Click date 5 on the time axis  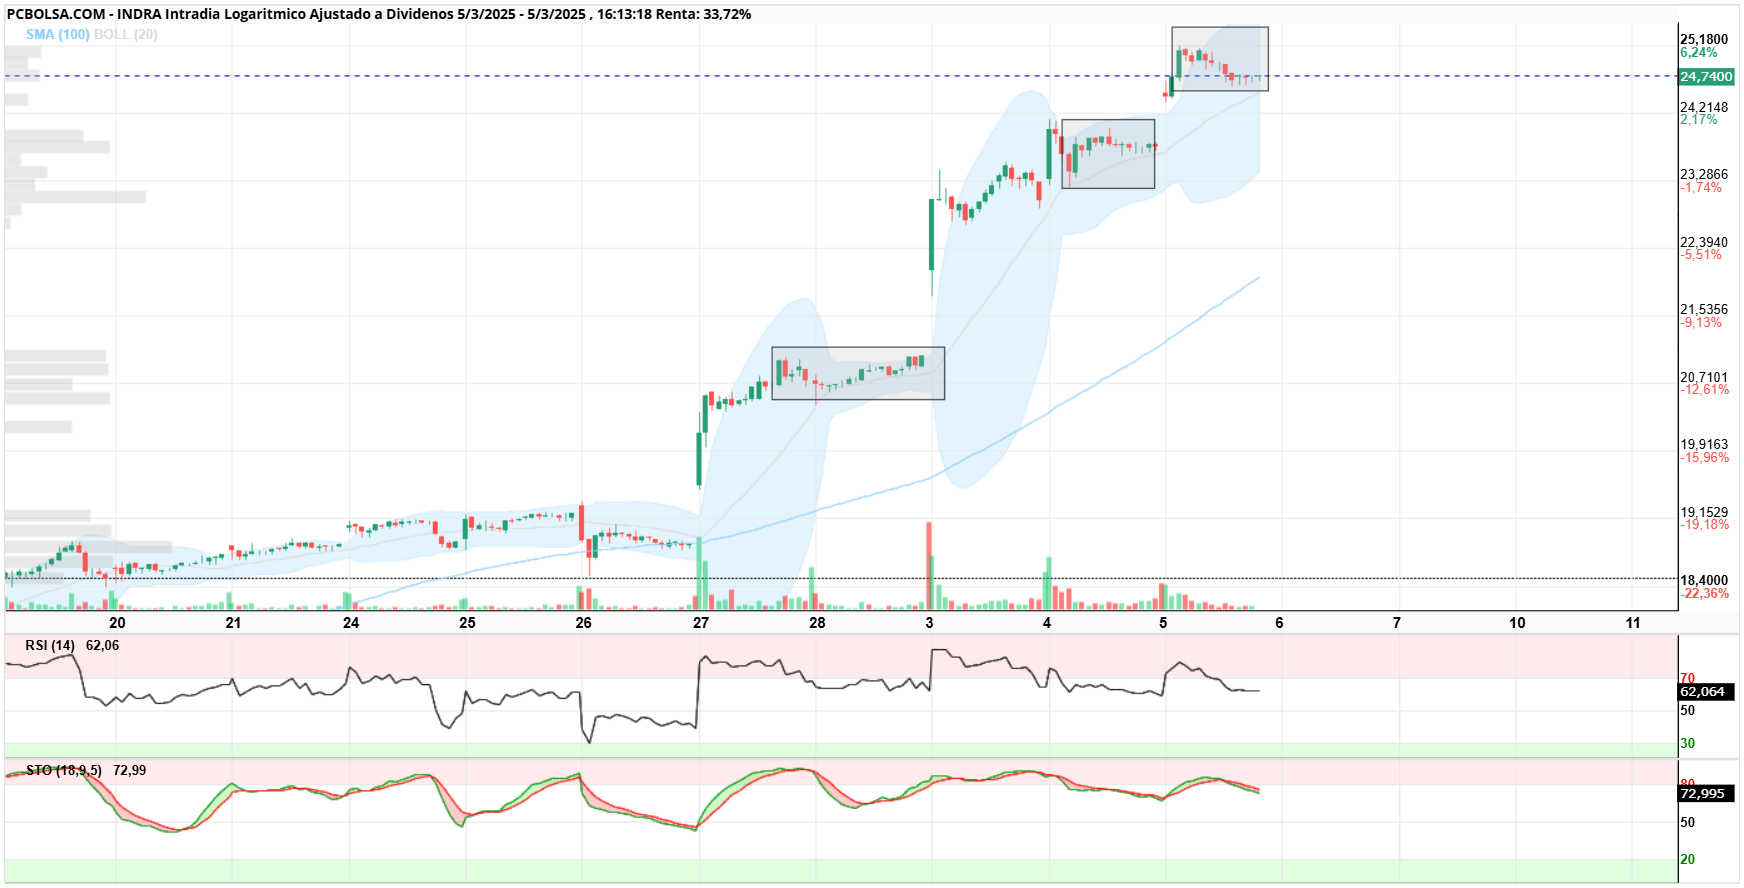1163,623
